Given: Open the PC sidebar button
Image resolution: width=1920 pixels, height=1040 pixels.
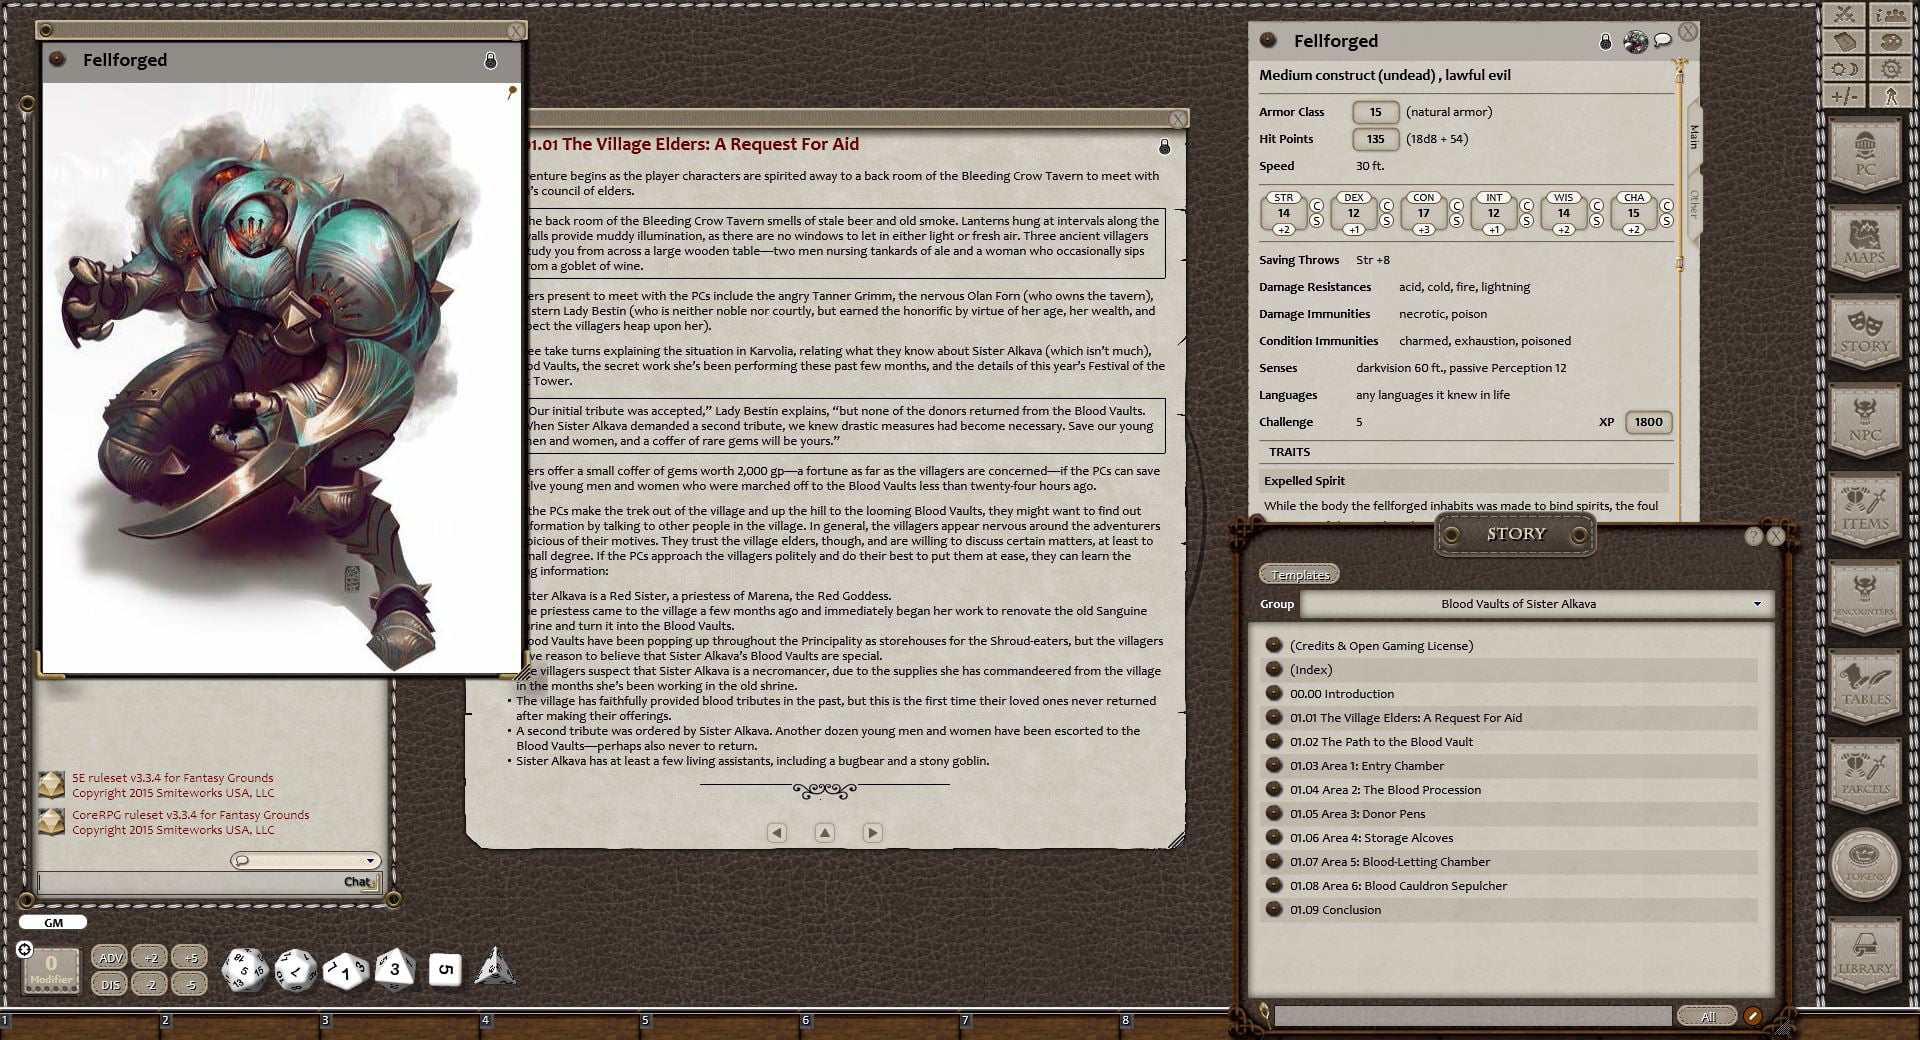Looking at the screenshot, I should (x=1865, y=156).
